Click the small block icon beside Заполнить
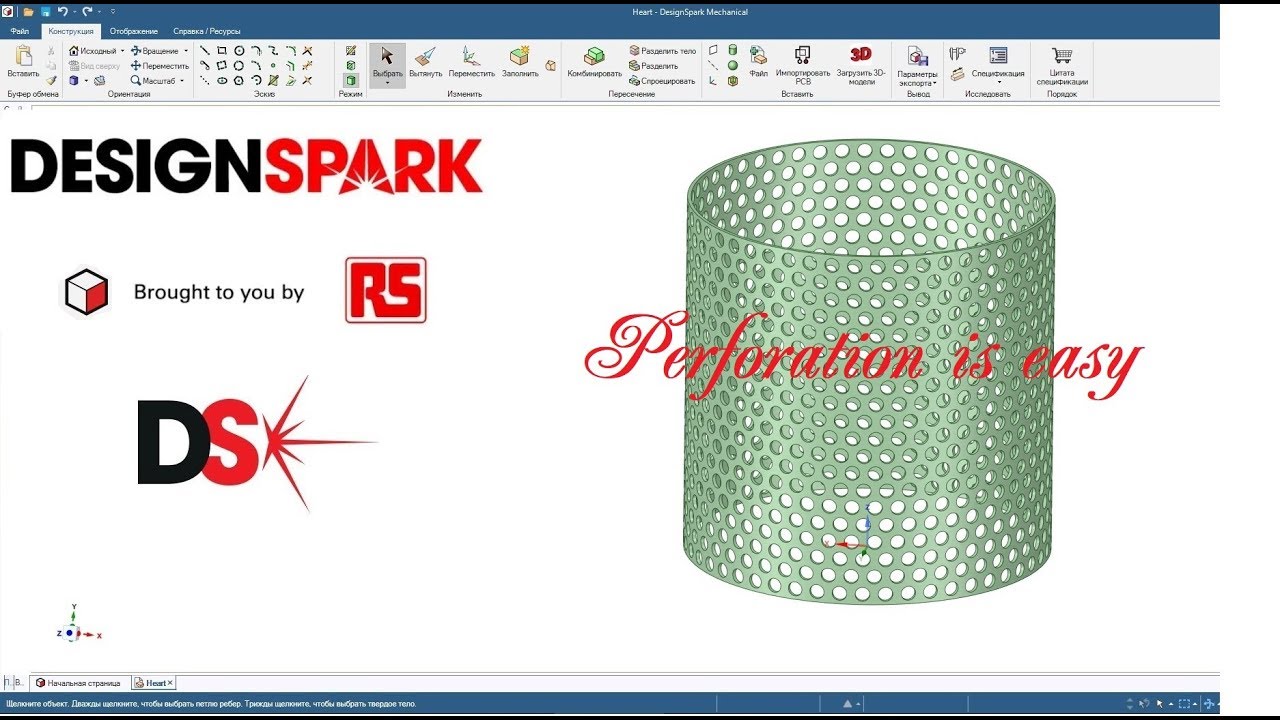 [550, 65]
